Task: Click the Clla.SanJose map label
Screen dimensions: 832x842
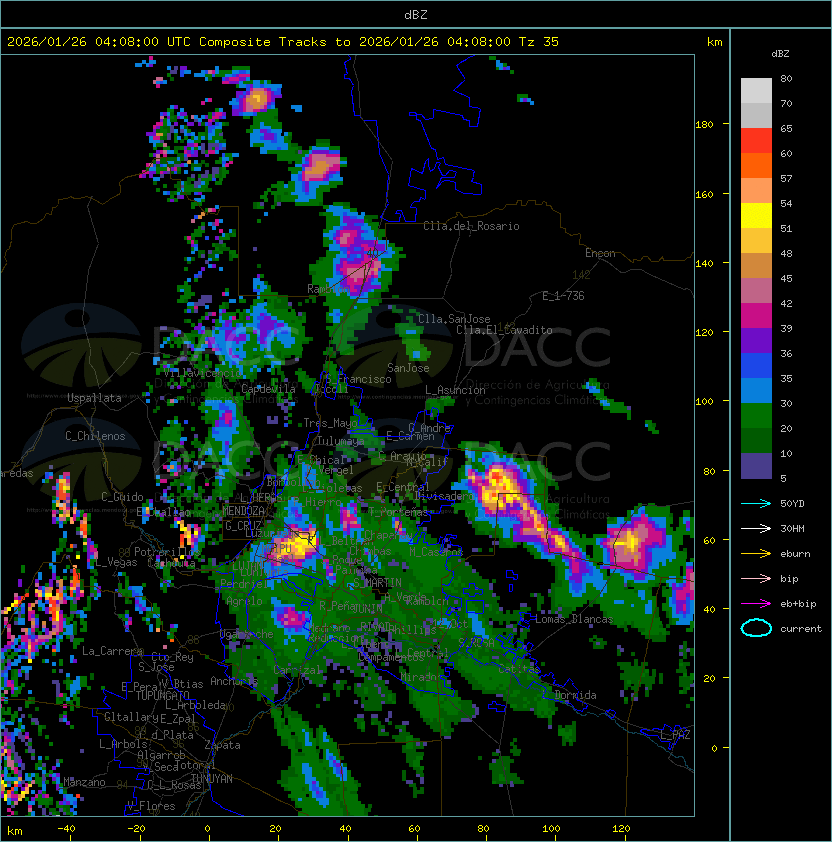Action: (454, 319)
